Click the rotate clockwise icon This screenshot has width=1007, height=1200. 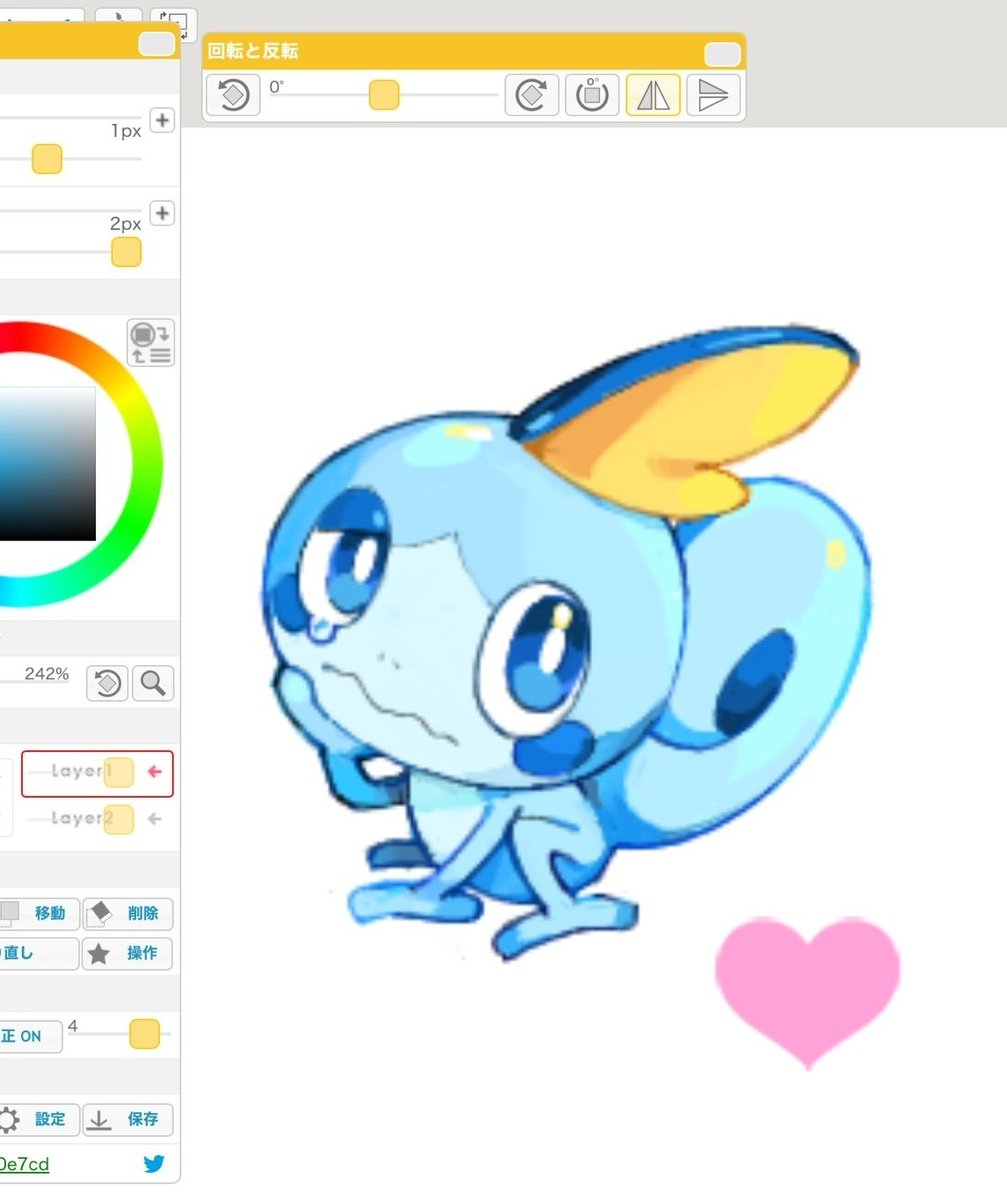531,95
